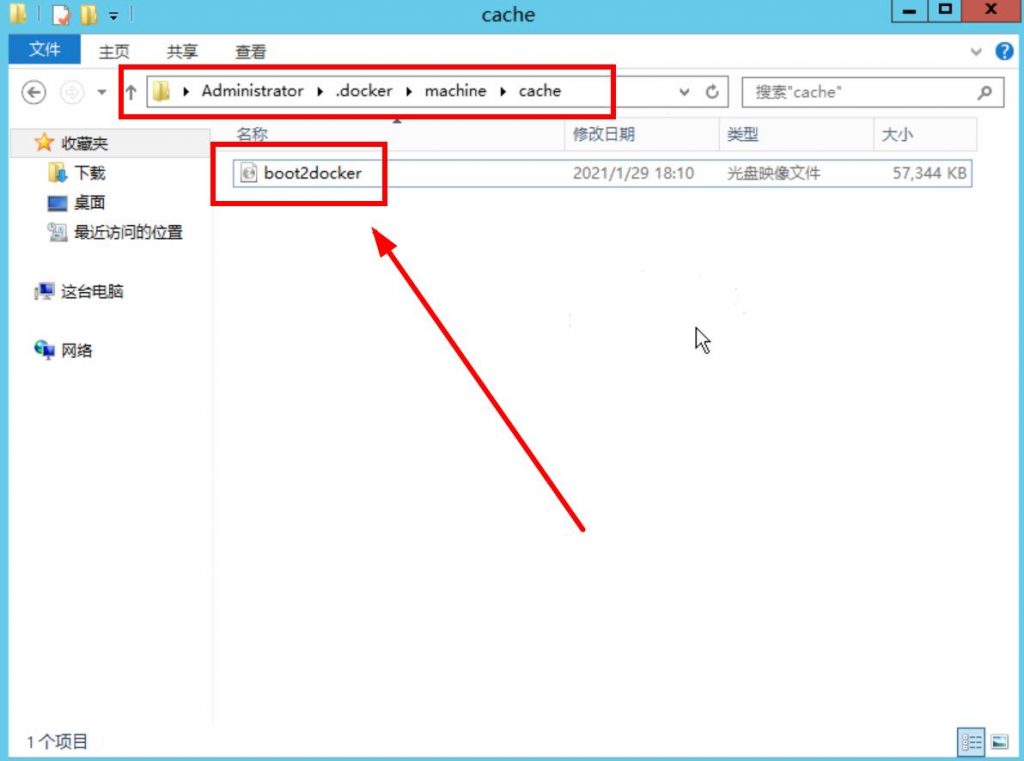Open the address bar history dropdown

click(x=683, y=91)
